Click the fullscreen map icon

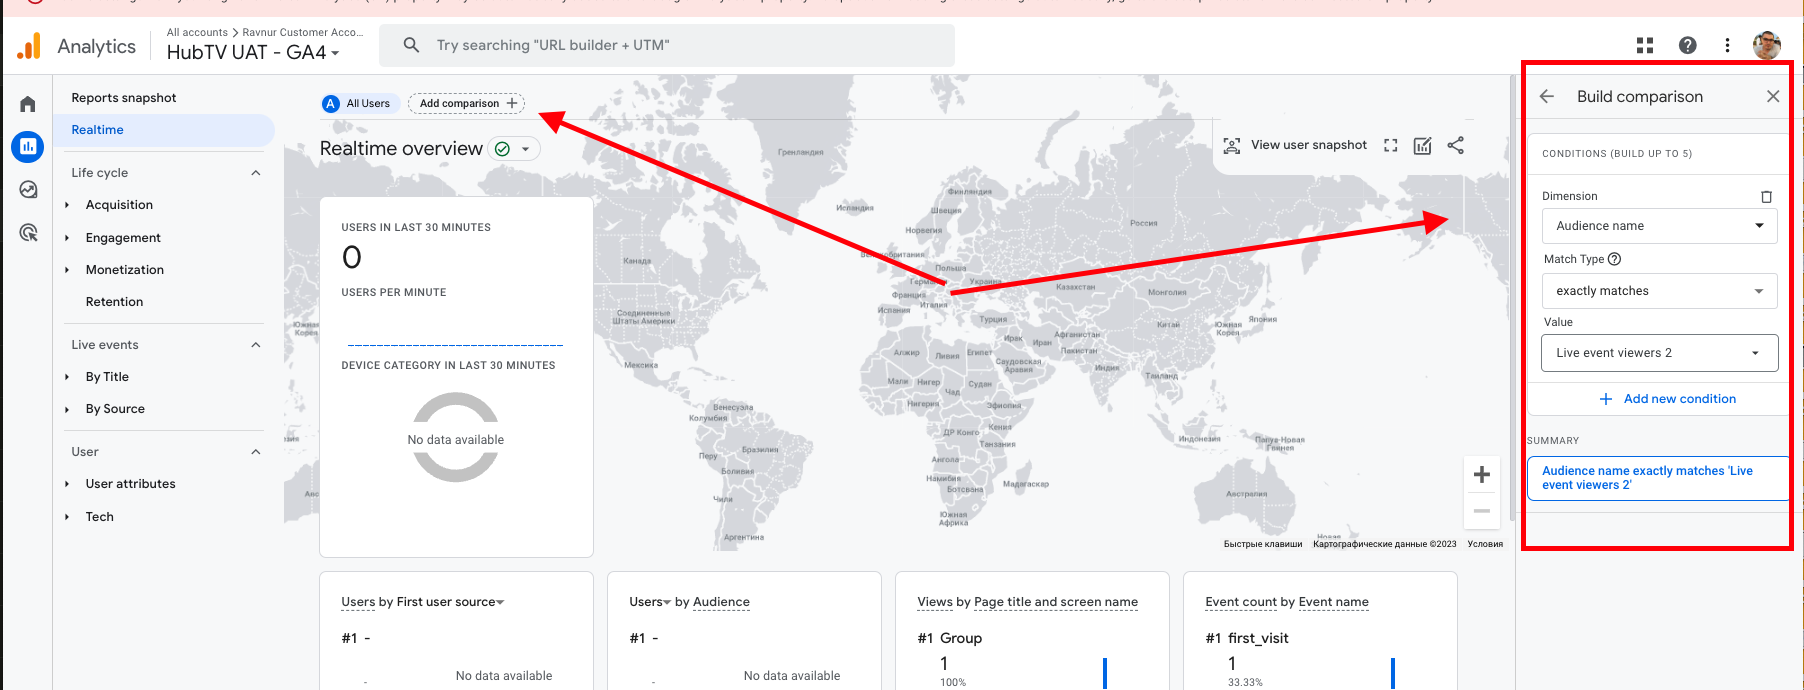click(1390, 146)
